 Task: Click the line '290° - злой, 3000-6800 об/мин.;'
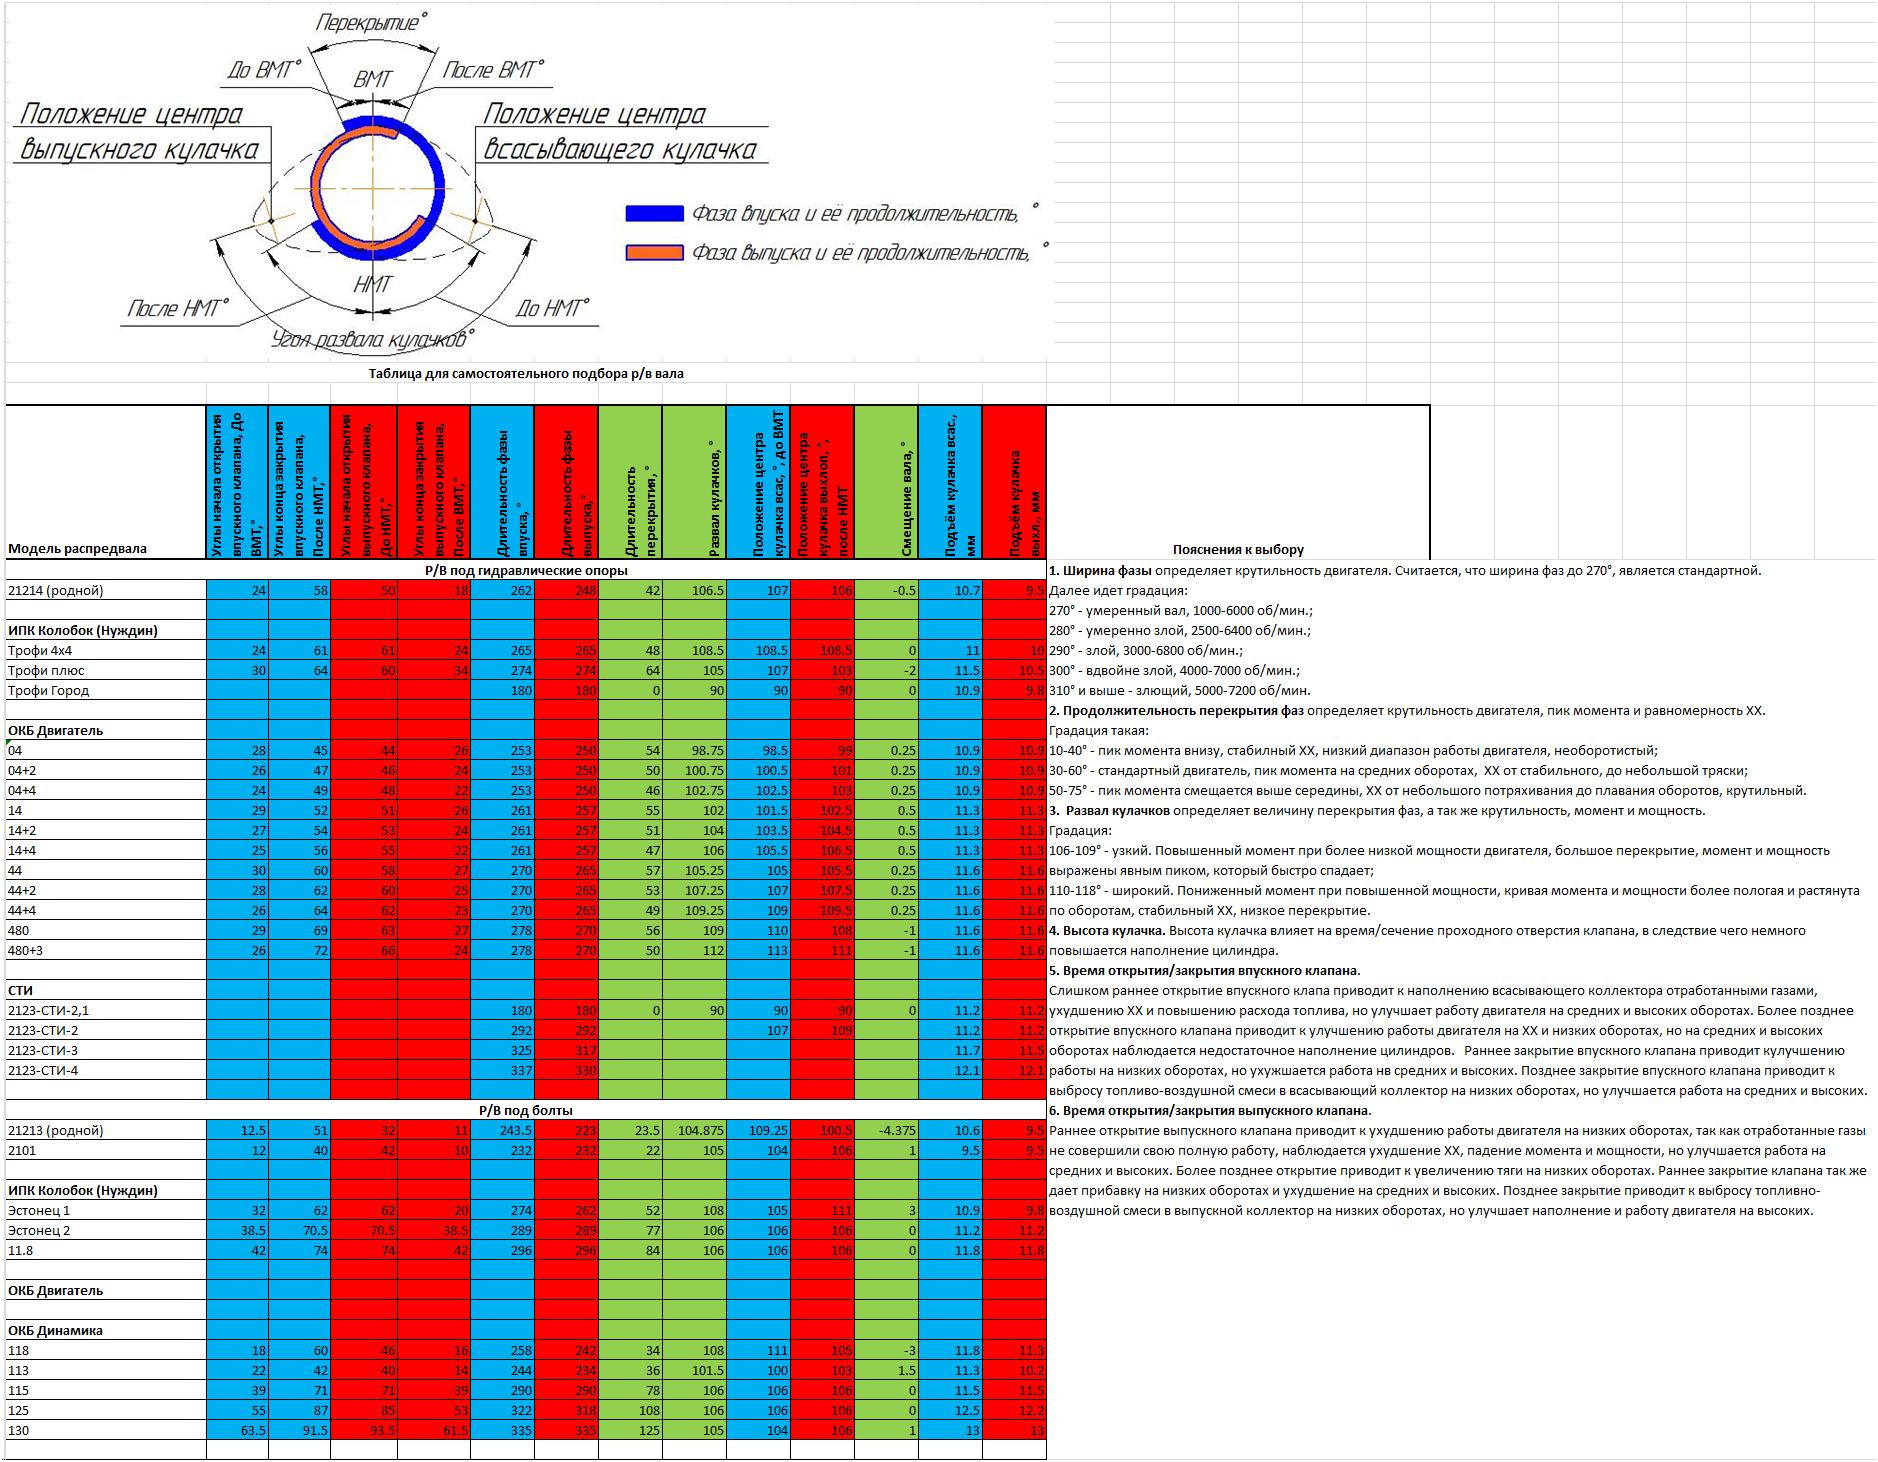click(x=1146, y=650)
